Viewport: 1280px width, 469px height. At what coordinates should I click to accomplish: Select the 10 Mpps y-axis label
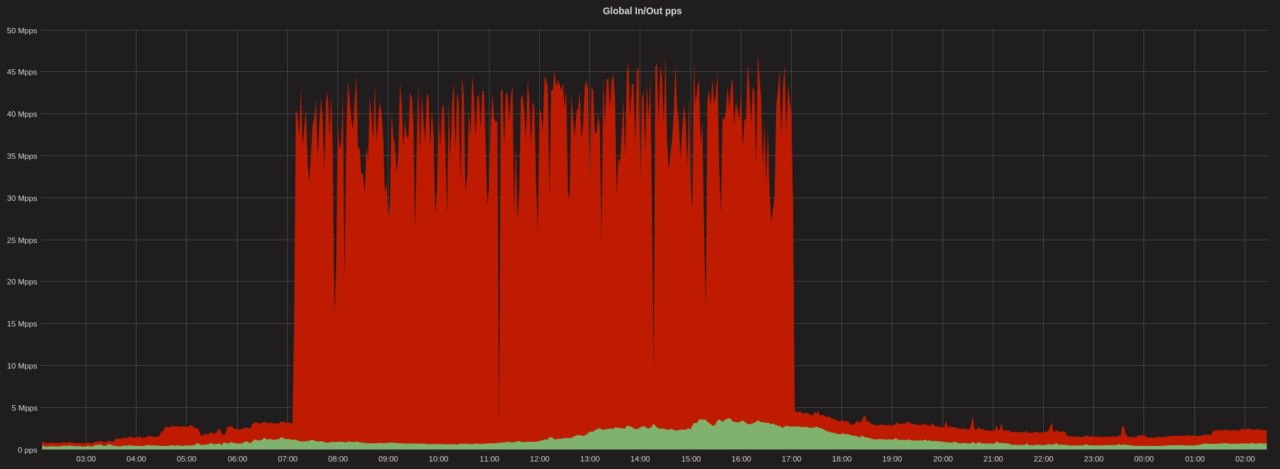21,366
